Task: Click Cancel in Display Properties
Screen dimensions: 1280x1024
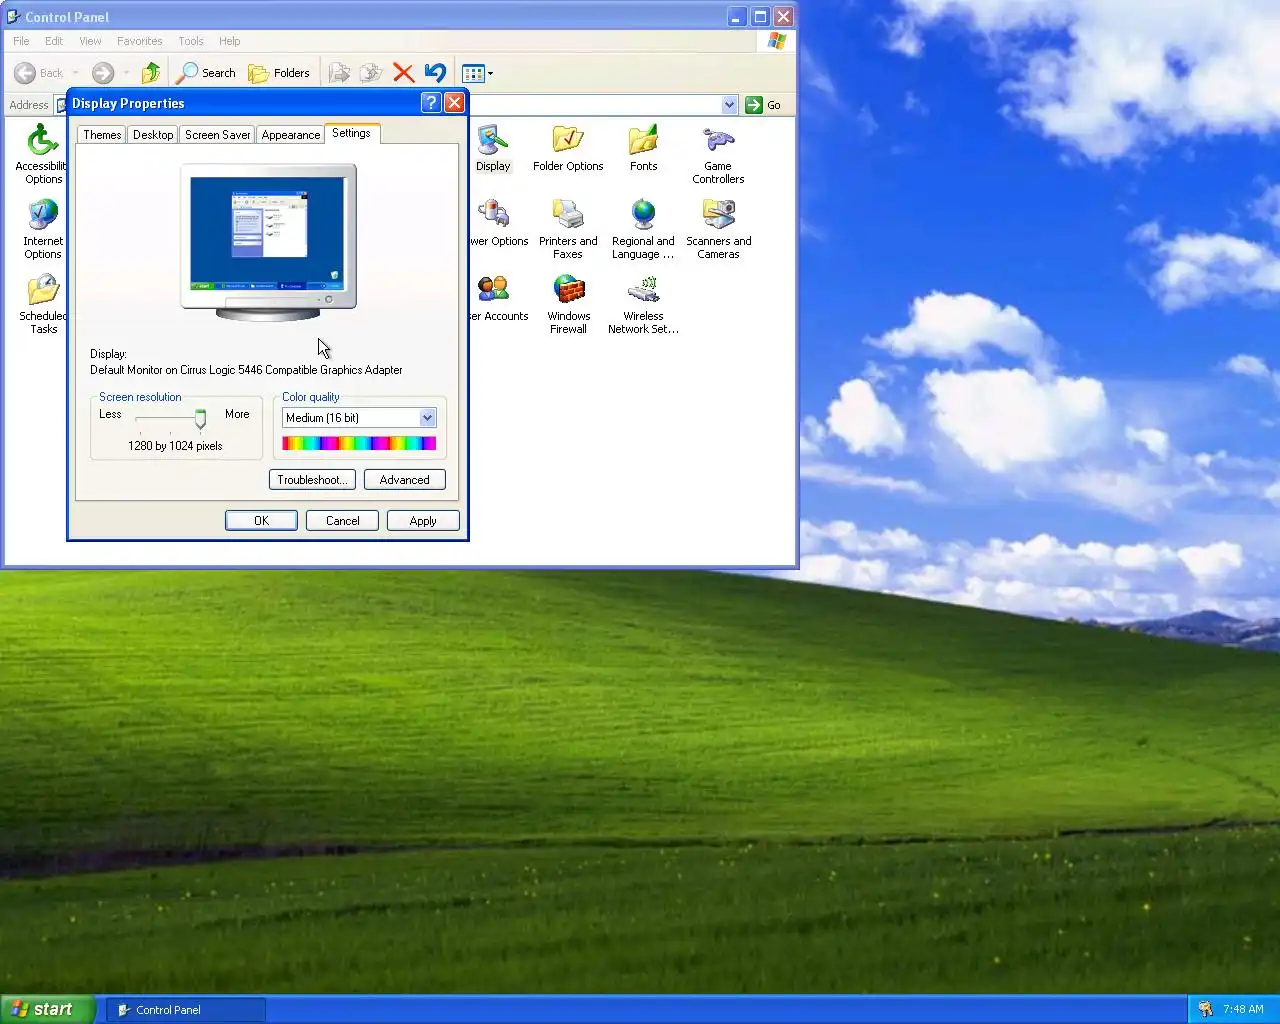Action: pyautogui.click(x=342, y=521)
